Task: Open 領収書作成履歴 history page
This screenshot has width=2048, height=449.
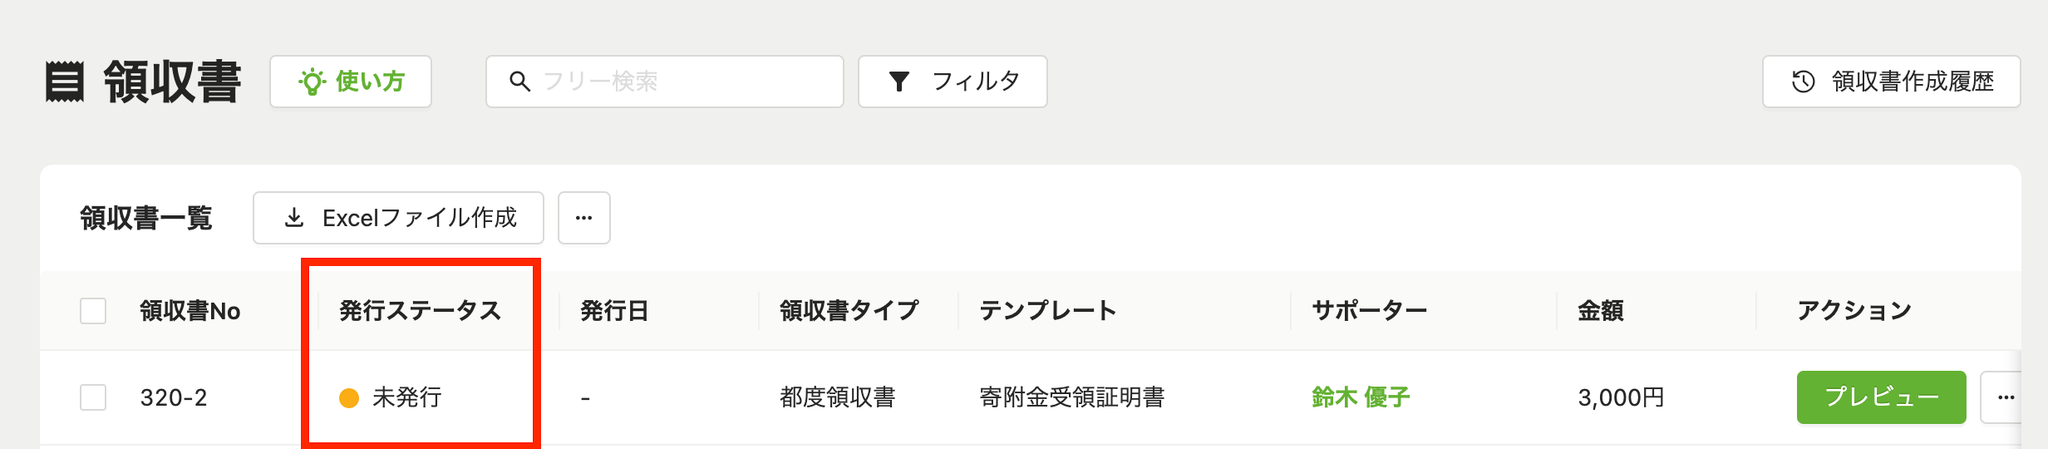Action: click(x=1891, y=82)
